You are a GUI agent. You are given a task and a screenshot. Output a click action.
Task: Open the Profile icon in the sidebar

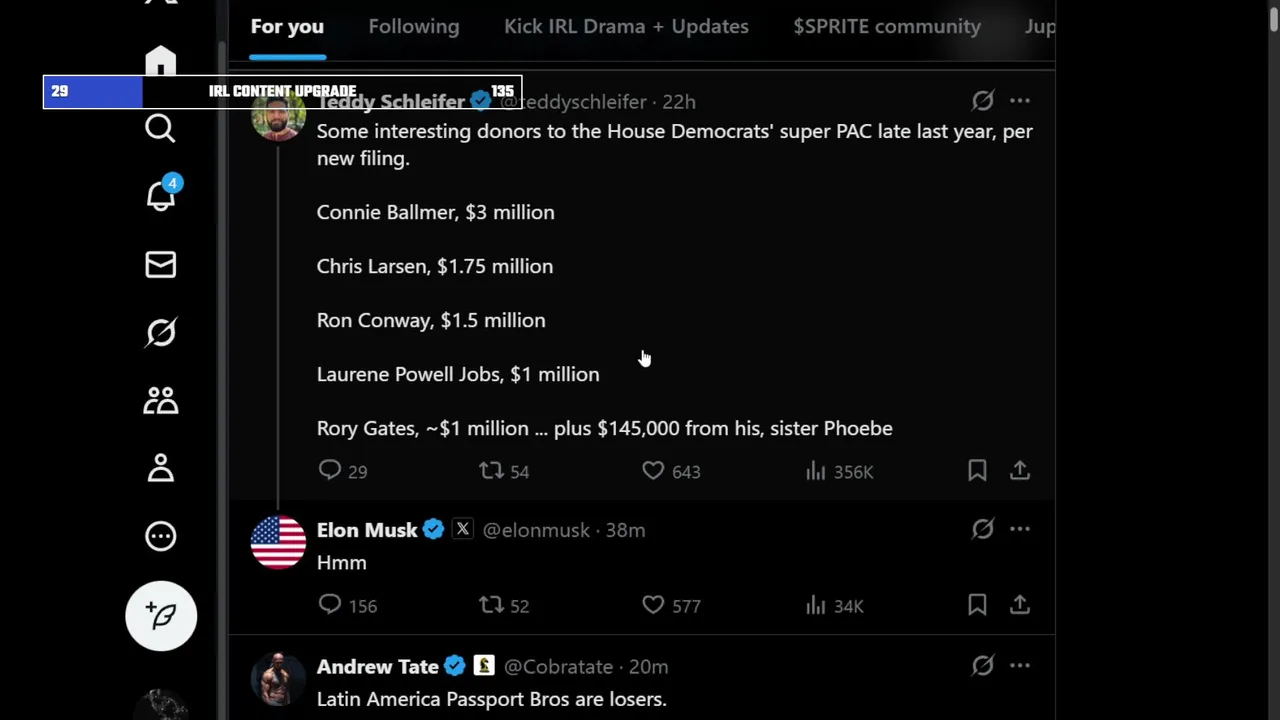(x=160, y=468)
